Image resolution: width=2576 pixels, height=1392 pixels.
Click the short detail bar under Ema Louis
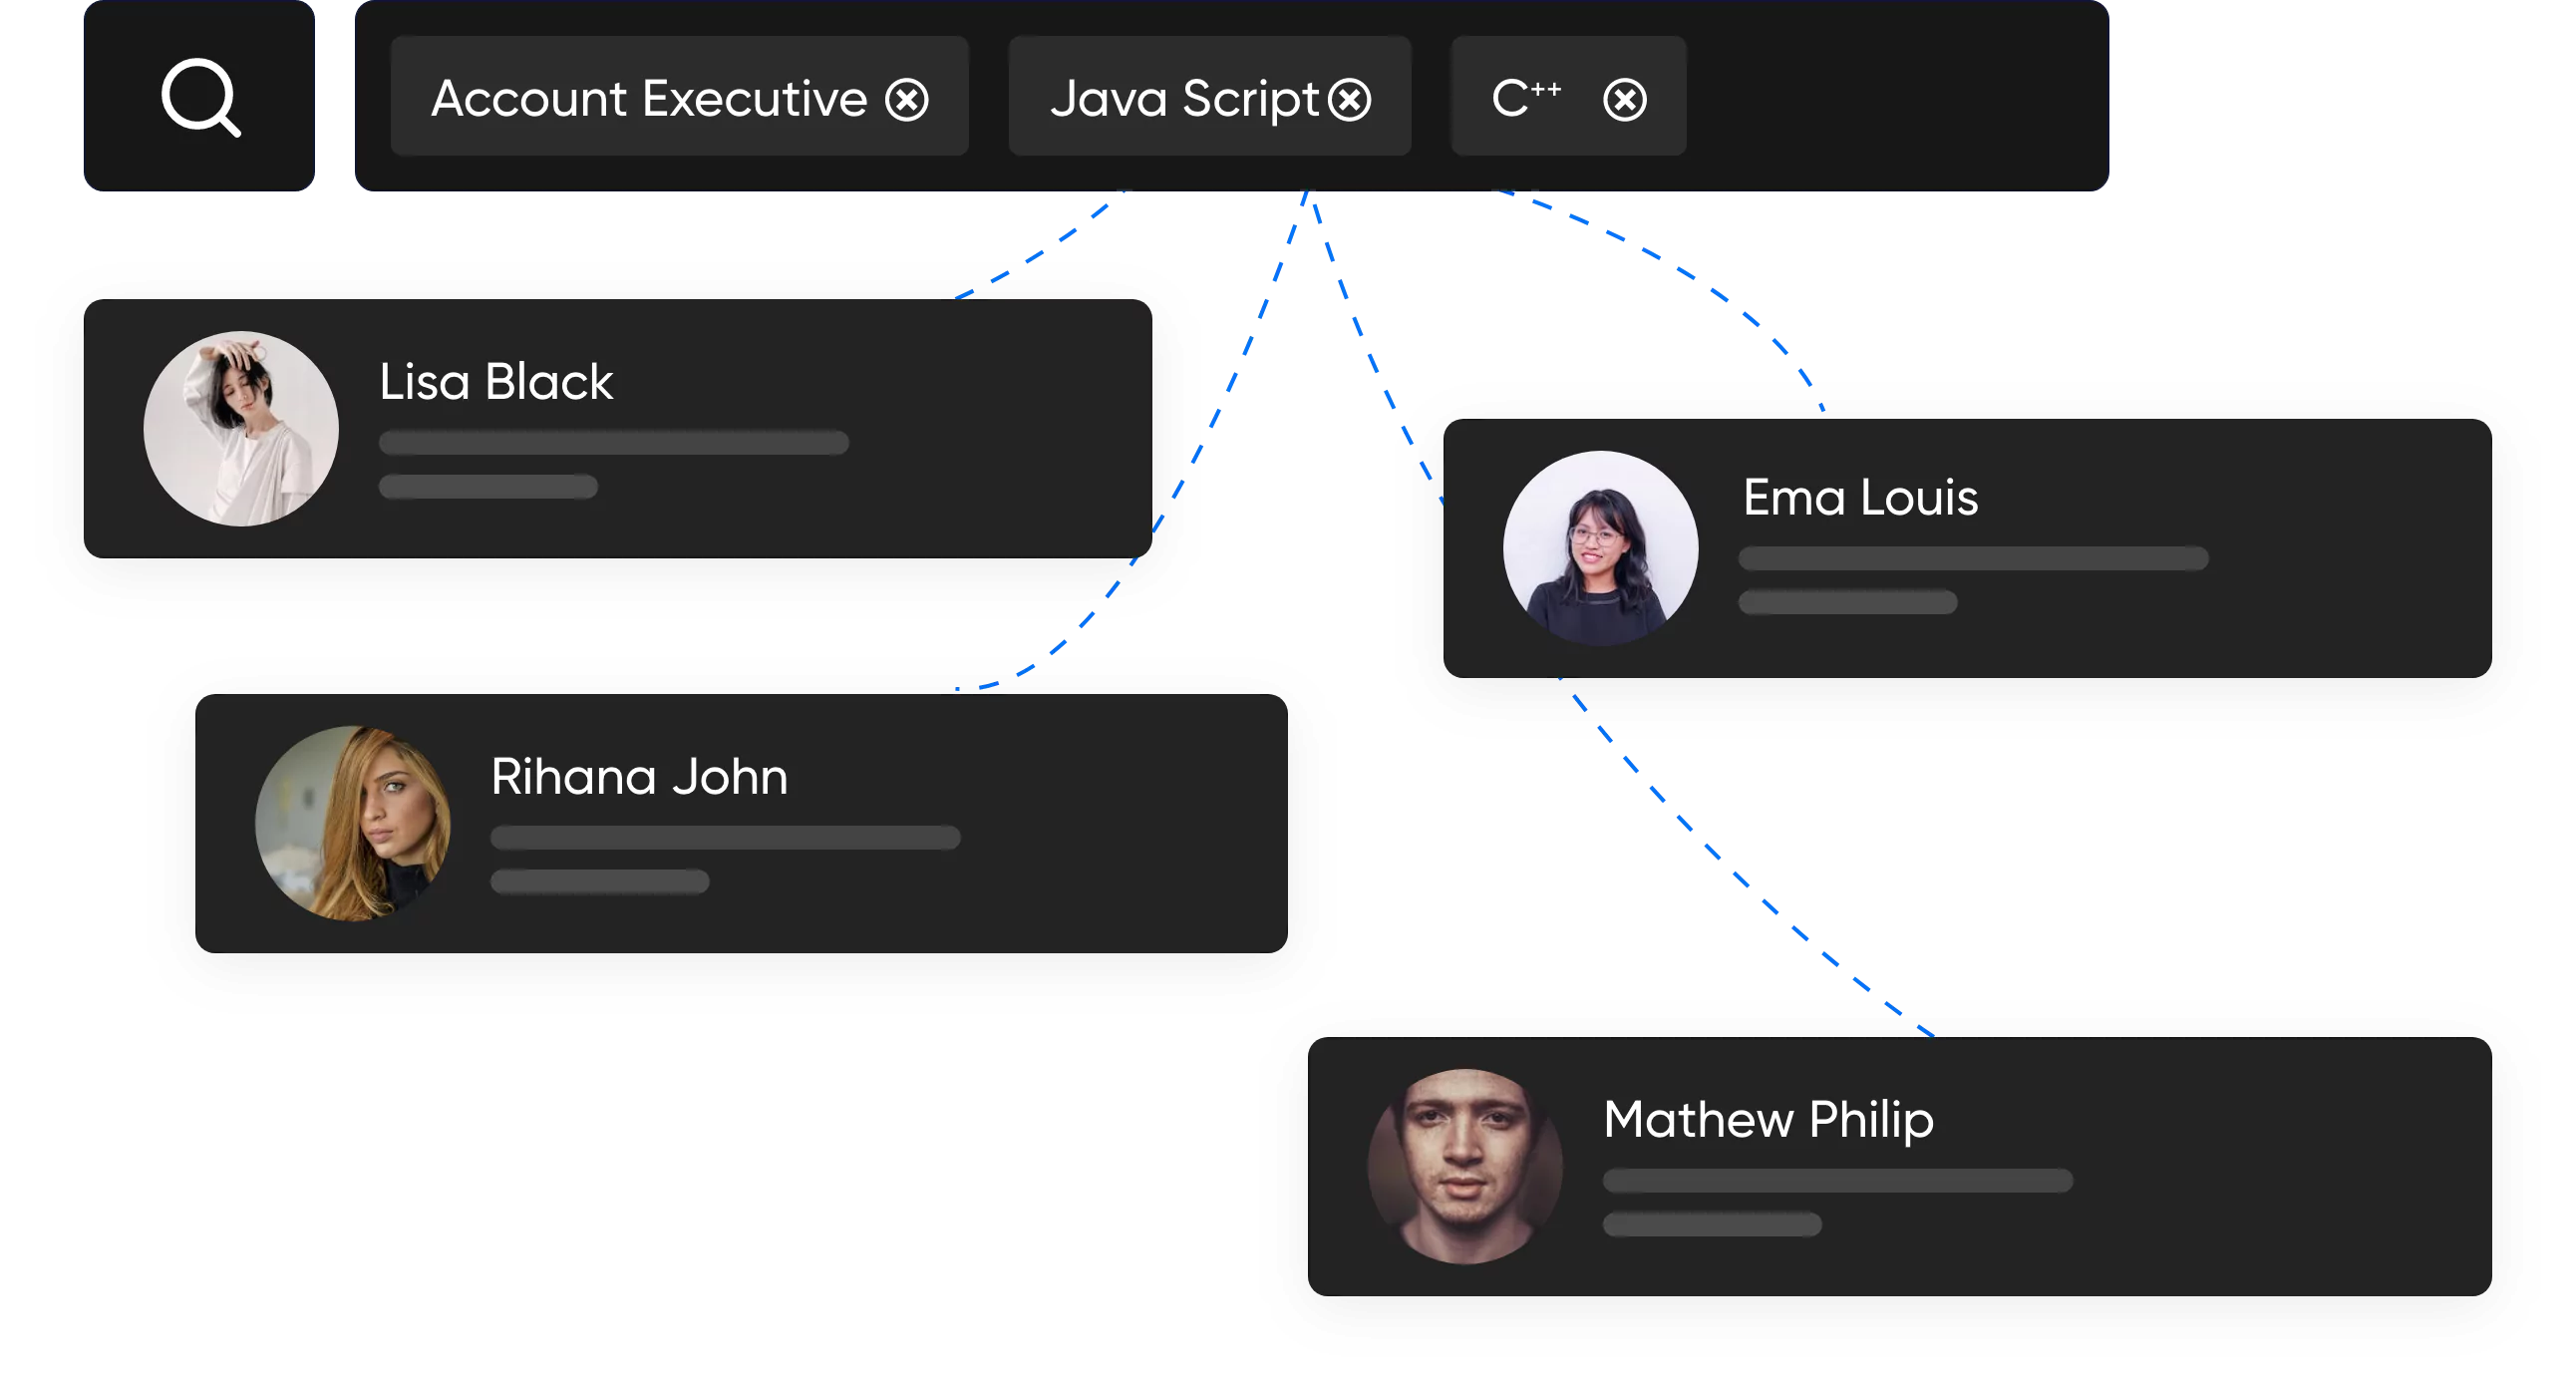1847,602
